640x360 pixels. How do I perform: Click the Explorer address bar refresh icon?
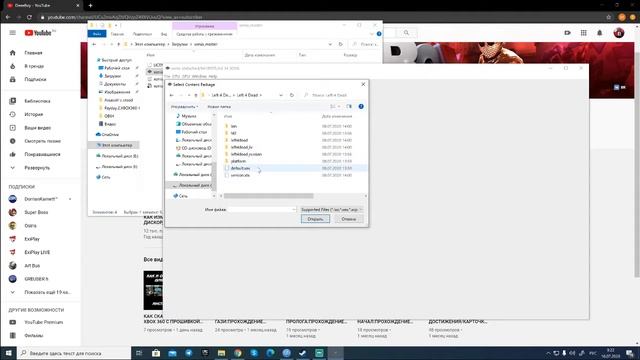[340, 44]
